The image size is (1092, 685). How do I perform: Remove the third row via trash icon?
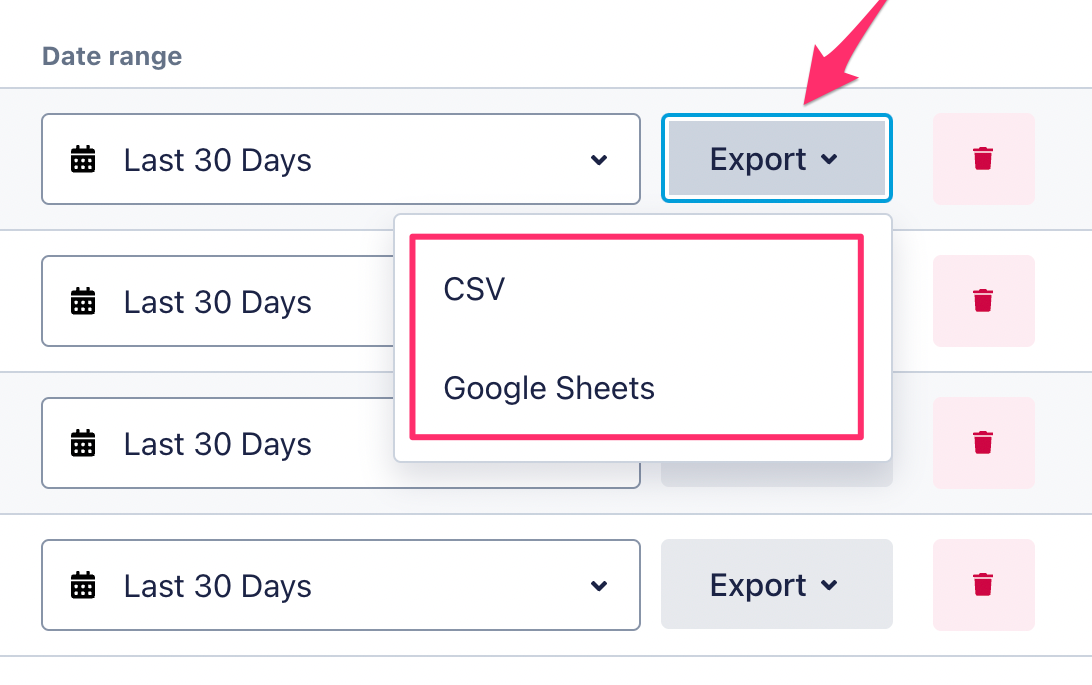coord(983,443)
